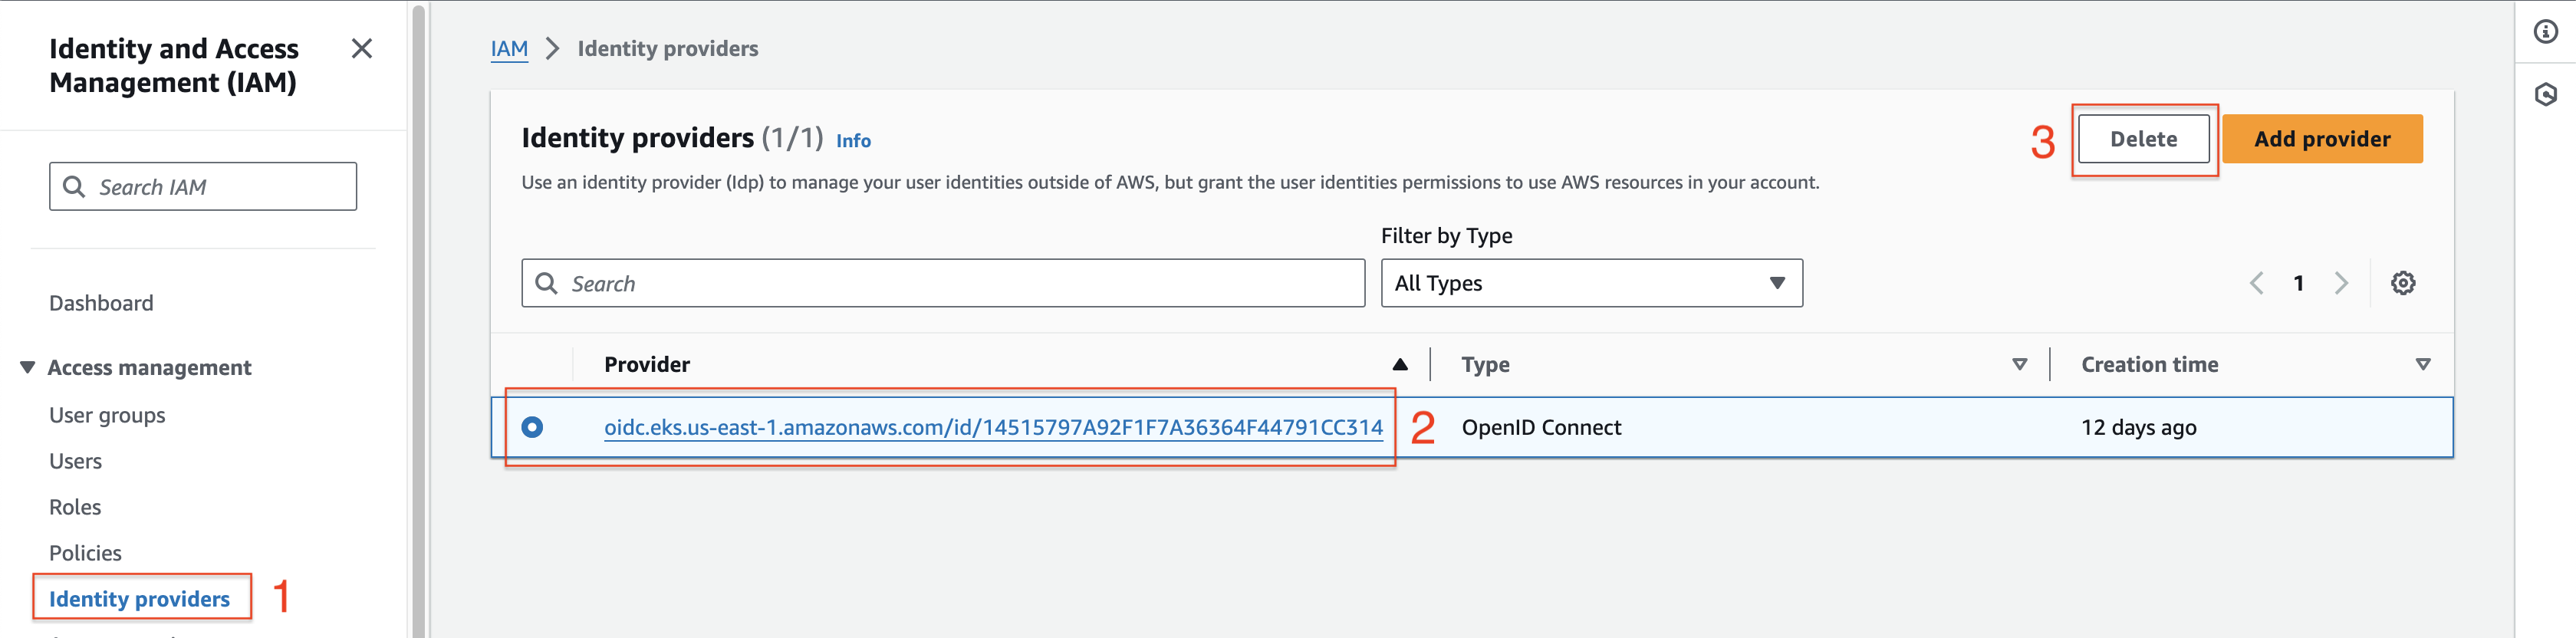Open the oidc.eks.us-east-1 provider link

point(993,427)
